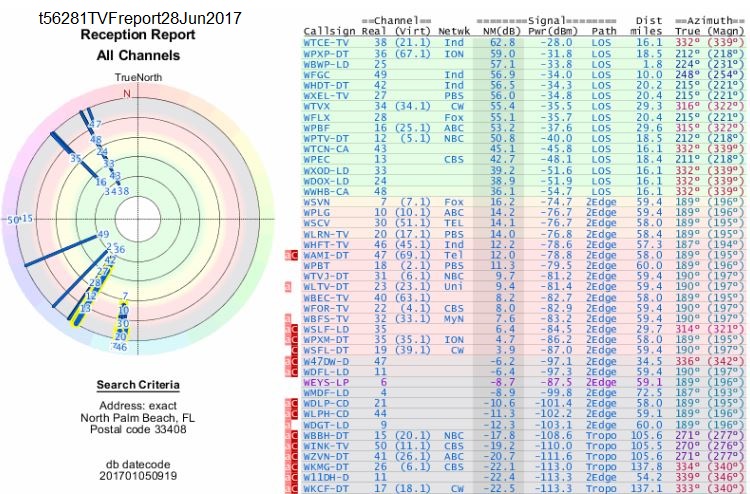Click channel 49 marker on radar plot
The width and height of the screenshot is (750, 494).
click(x=102, y=234)
